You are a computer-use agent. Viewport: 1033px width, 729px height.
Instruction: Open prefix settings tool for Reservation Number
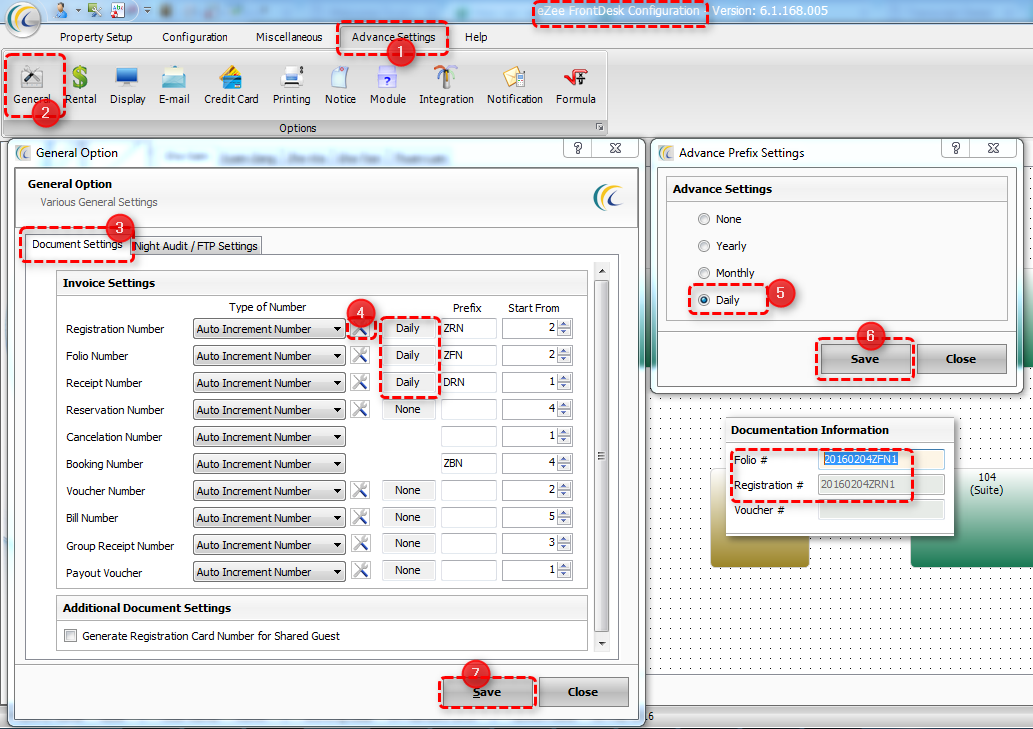pyautogui.click(x=360, y=410)
